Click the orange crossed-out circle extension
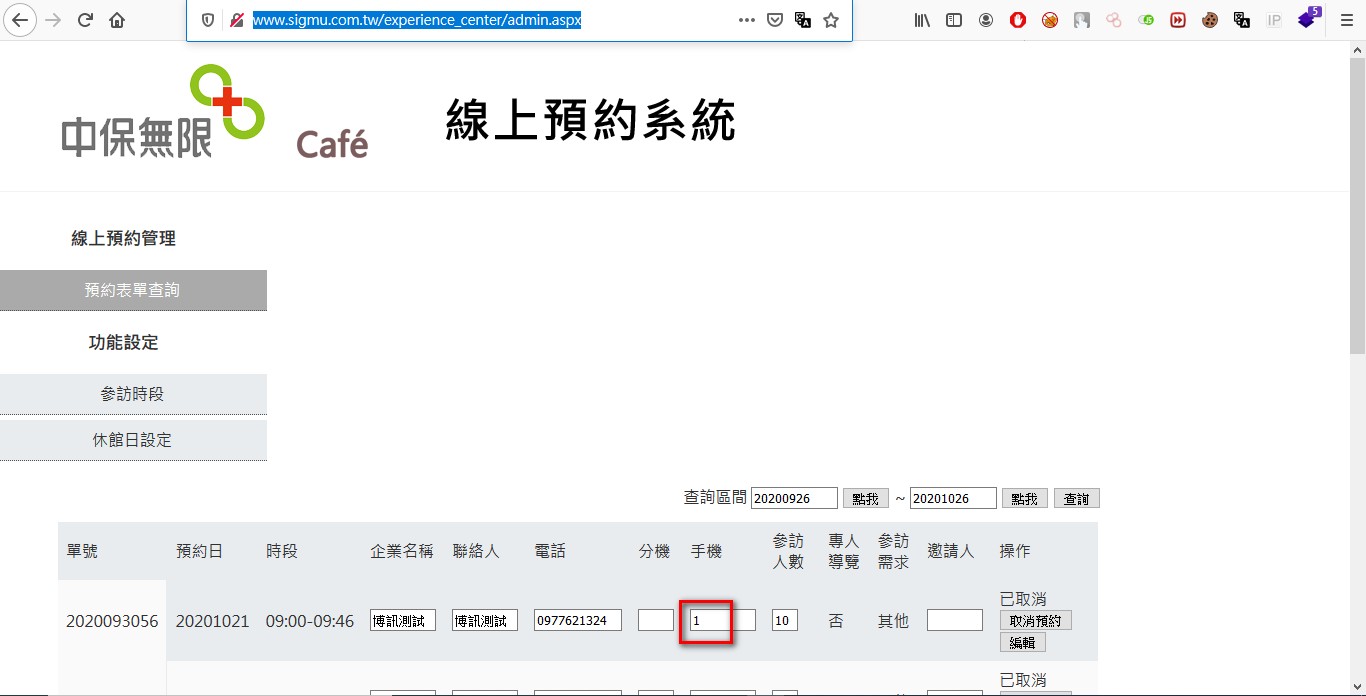This screenshot has height=696, width=1366. click(1050, 20)
